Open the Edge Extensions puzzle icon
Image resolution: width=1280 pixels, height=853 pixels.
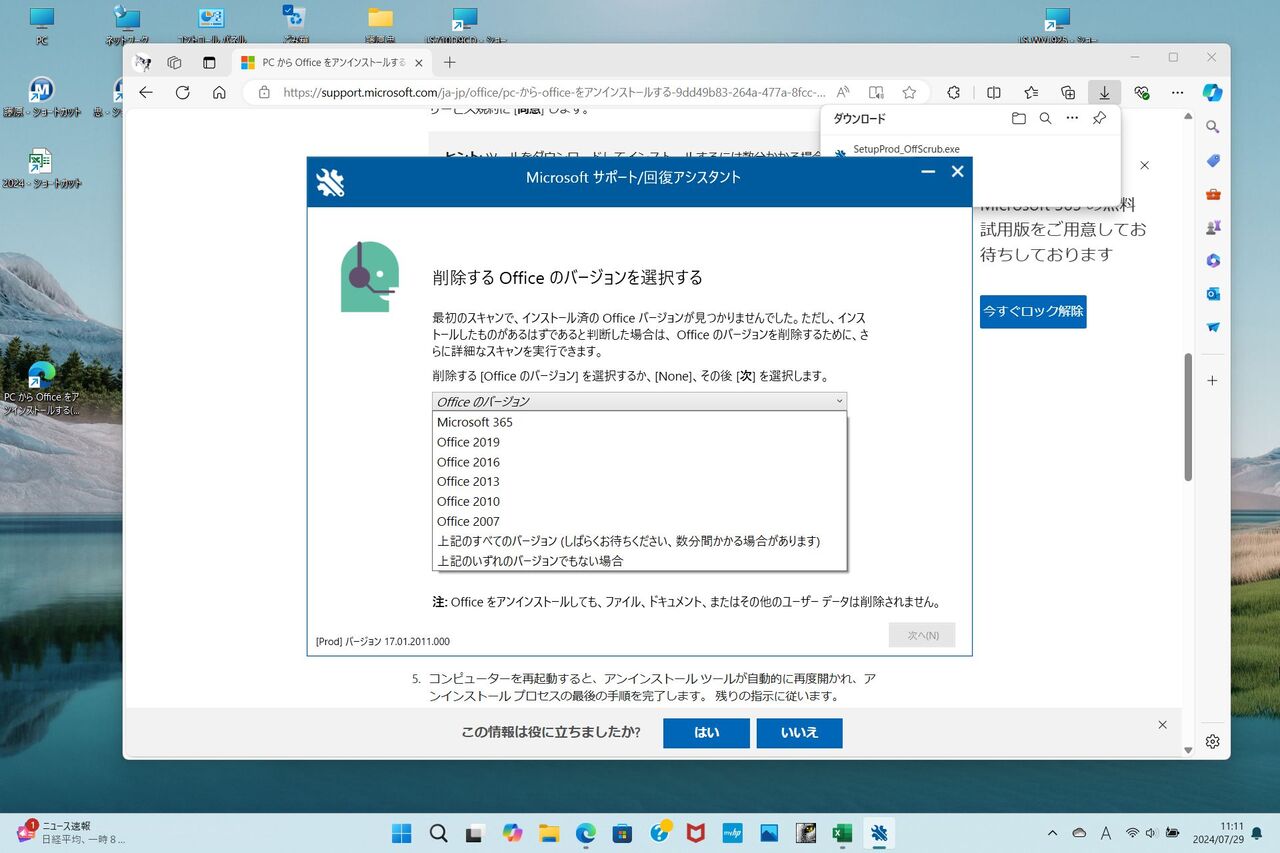(x=953, y=92)
